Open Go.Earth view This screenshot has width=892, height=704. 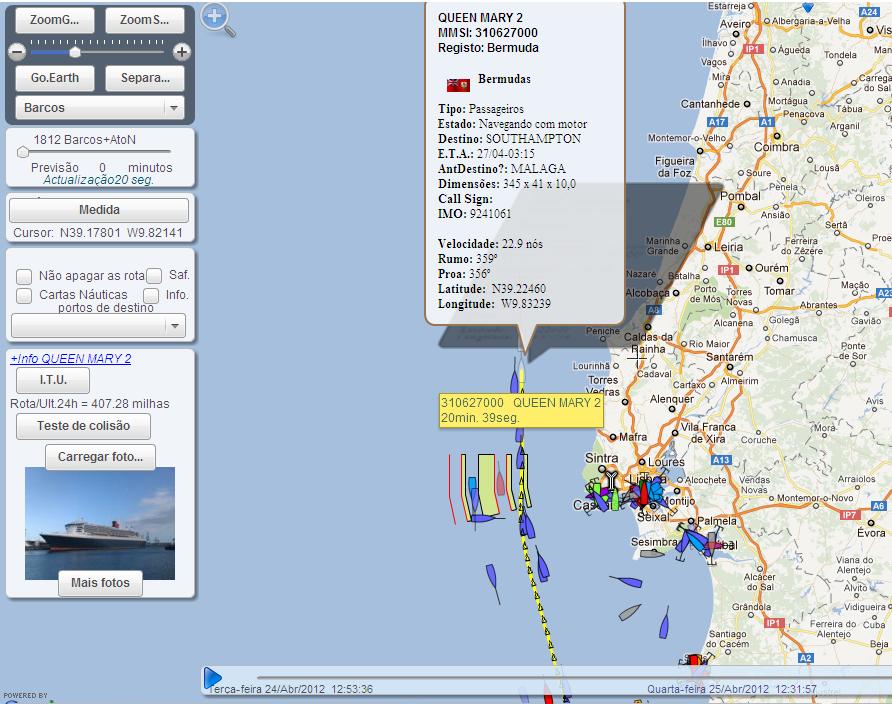pos(55,78)
